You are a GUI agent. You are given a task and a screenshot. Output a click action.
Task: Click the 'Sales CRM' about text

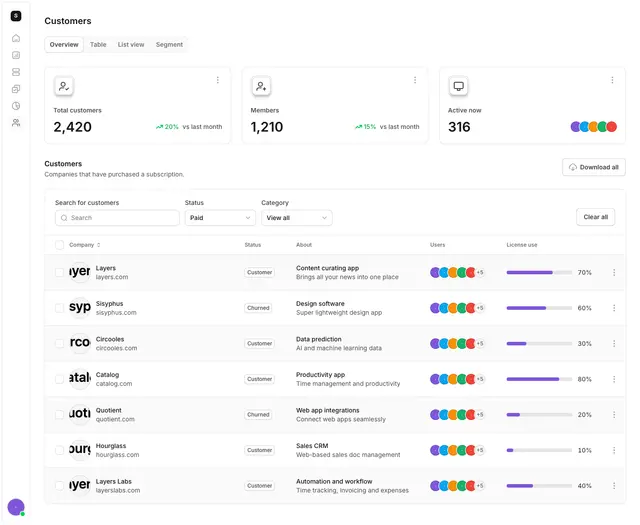coord(312,446)
